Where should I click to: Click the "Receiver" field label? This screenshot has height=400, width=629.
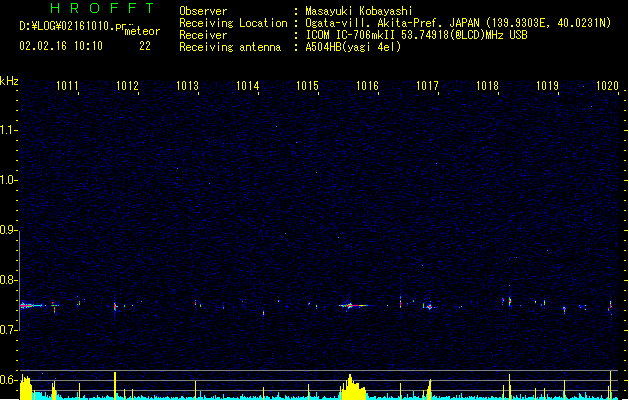pos(203,35)
